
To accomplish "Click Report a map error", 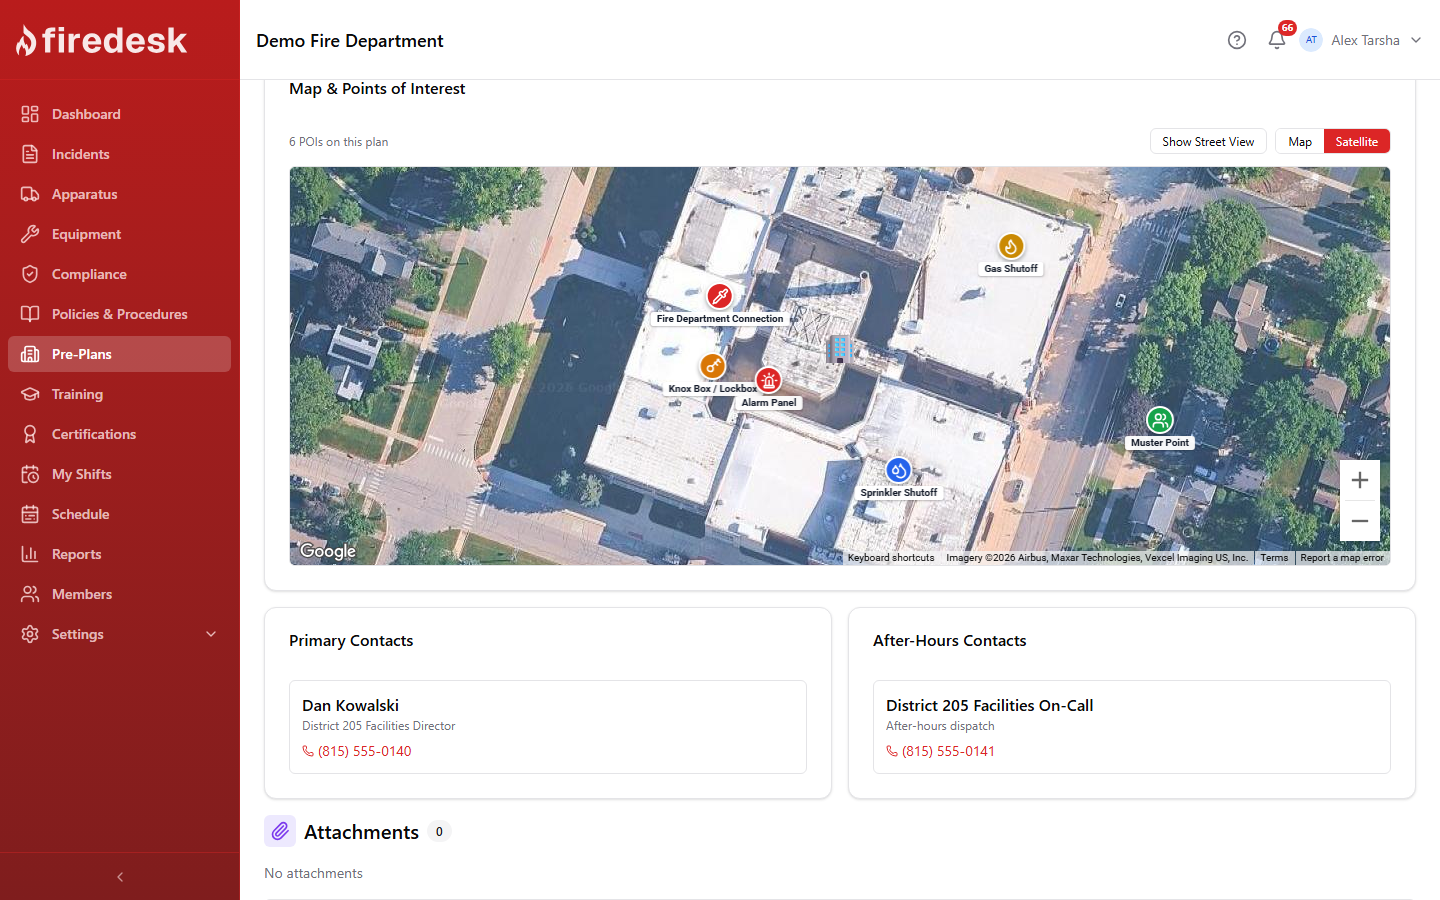I will click(1342, 558).
